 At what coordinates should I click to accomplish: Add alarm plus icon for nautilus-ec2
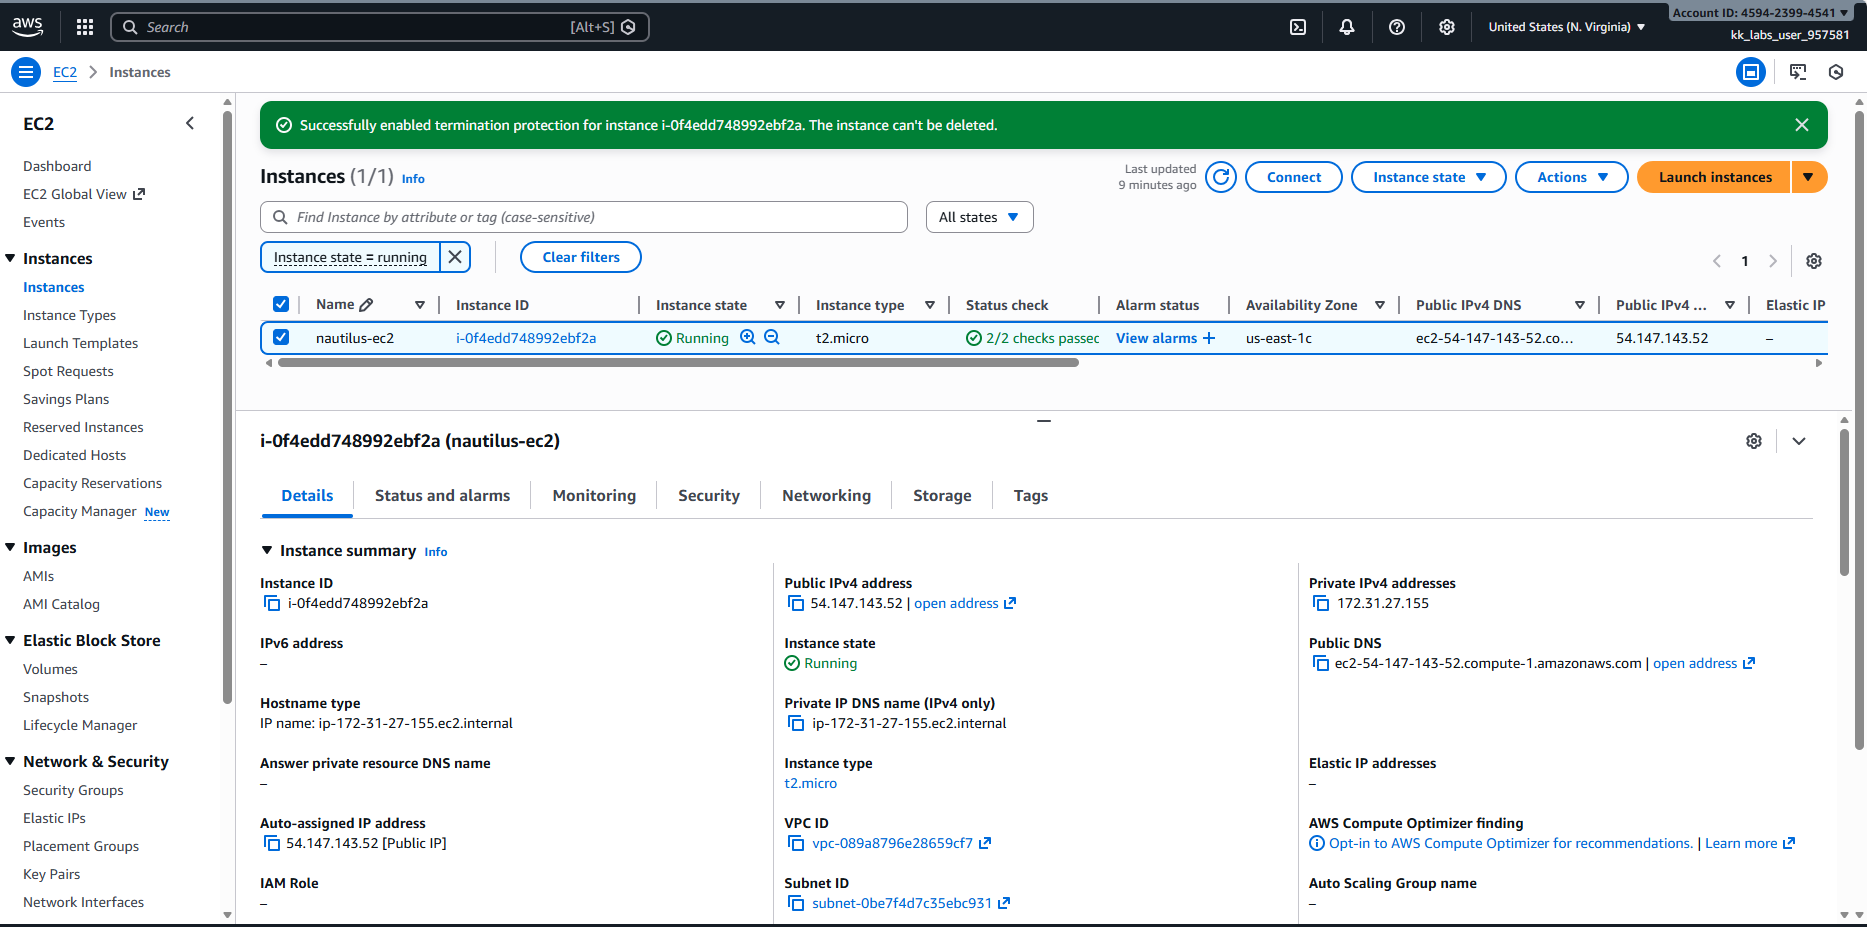coord(1209,338)
